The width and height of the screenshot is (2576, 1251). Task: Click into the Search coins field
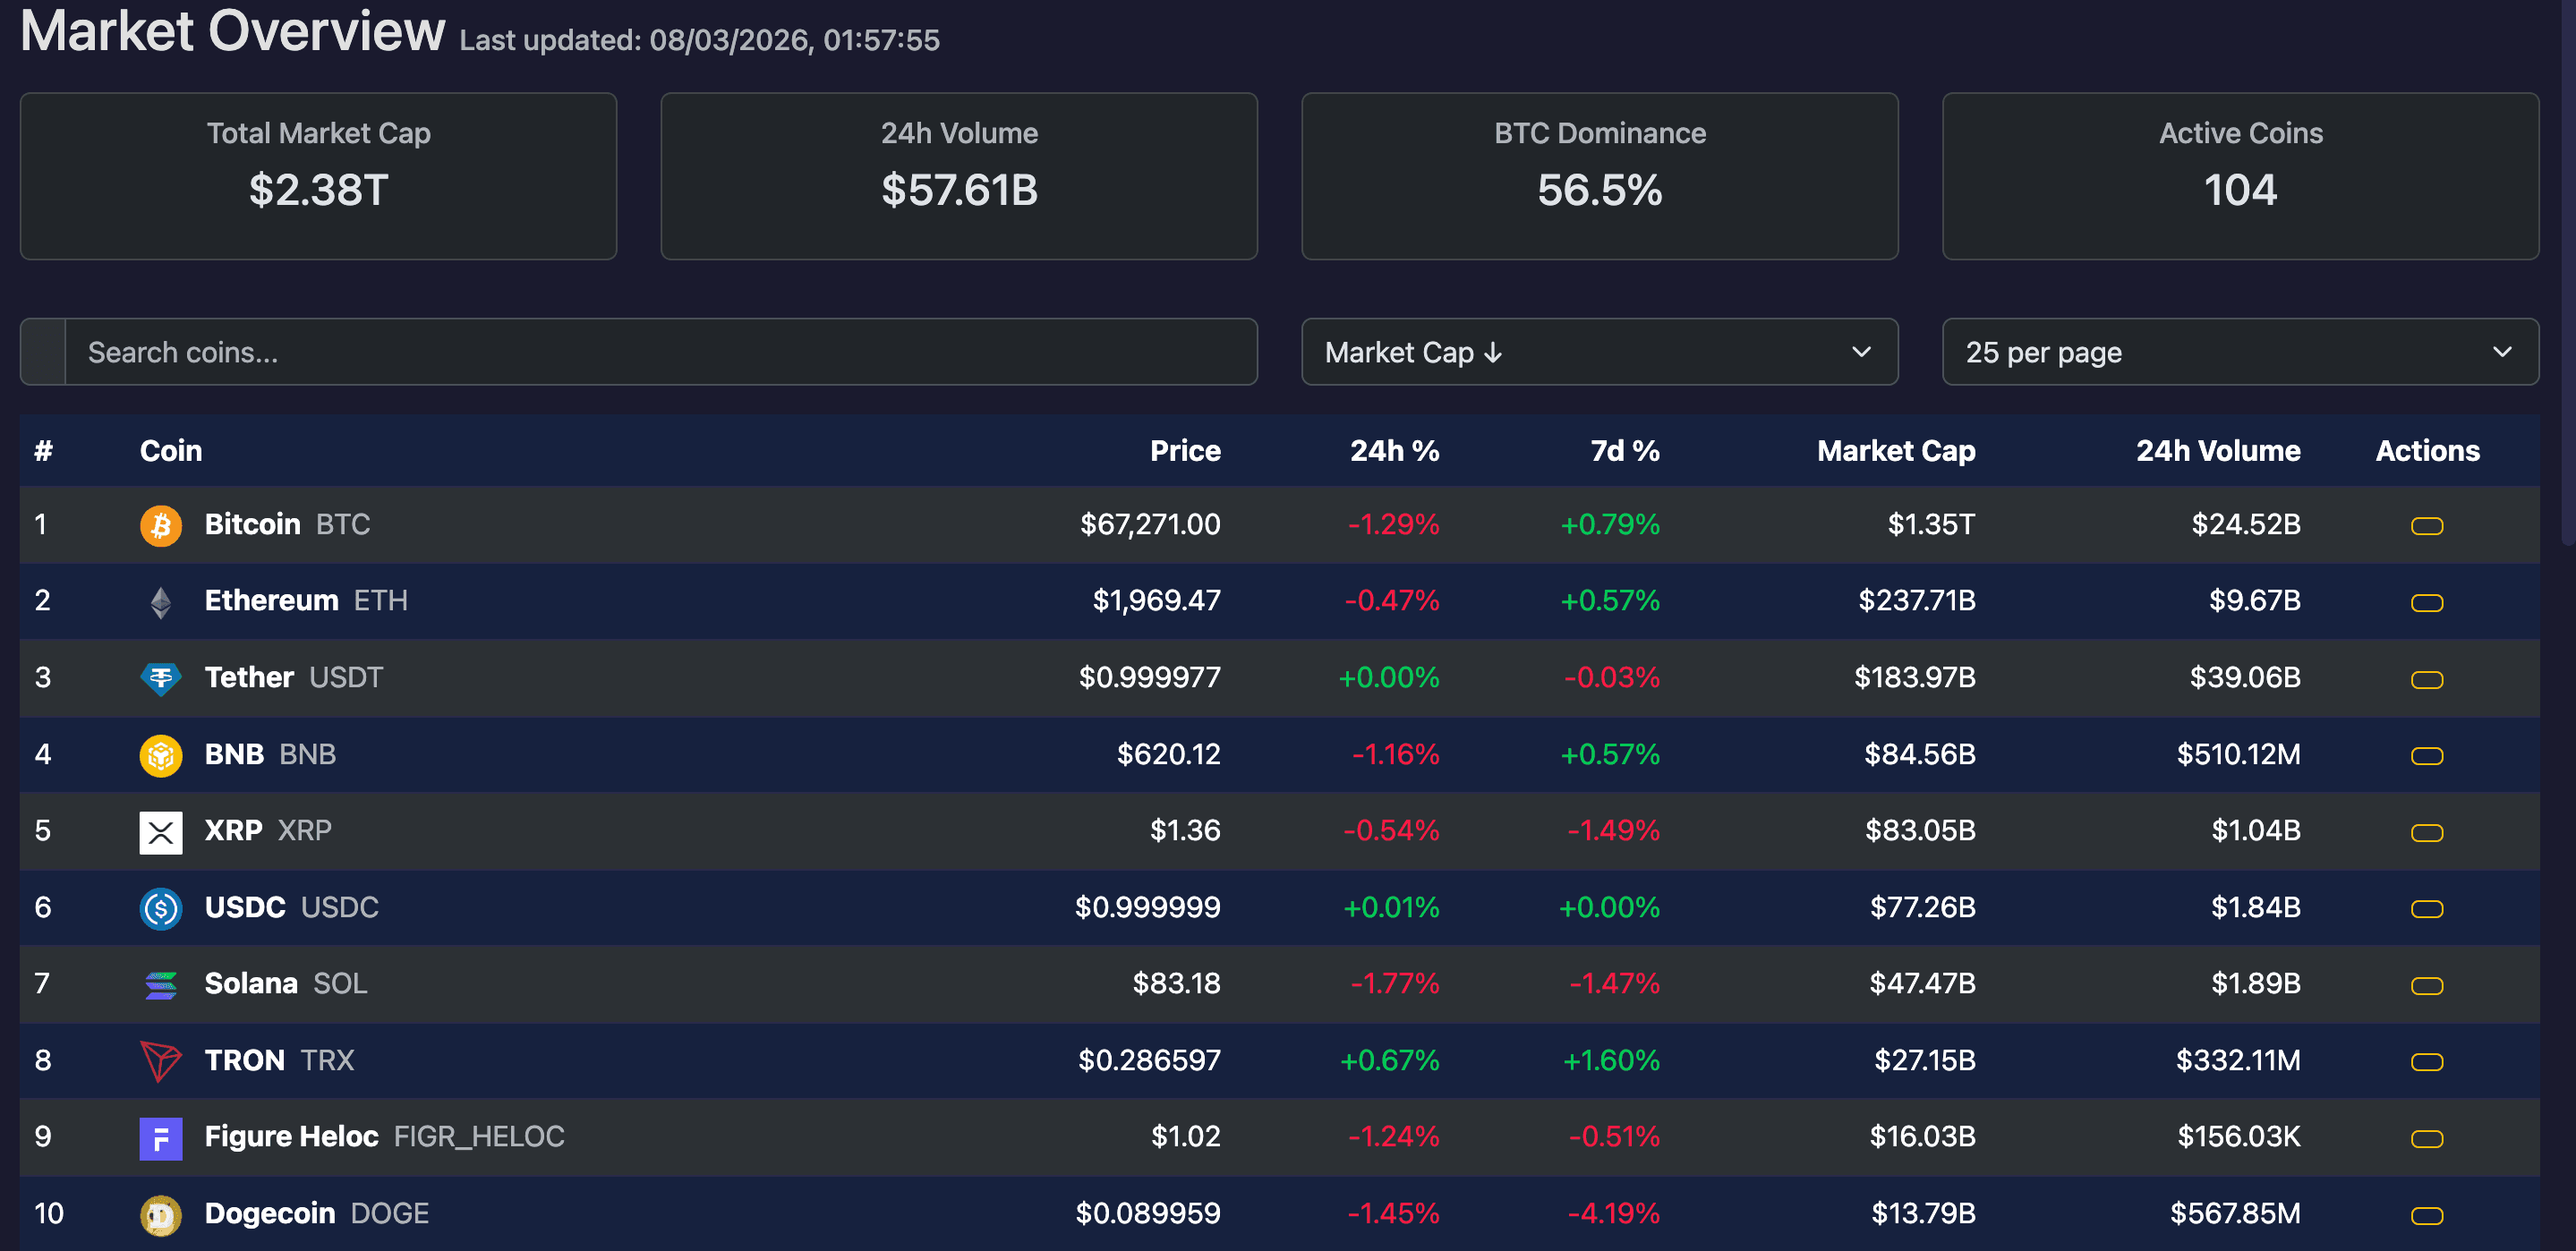tap(660, 352)
